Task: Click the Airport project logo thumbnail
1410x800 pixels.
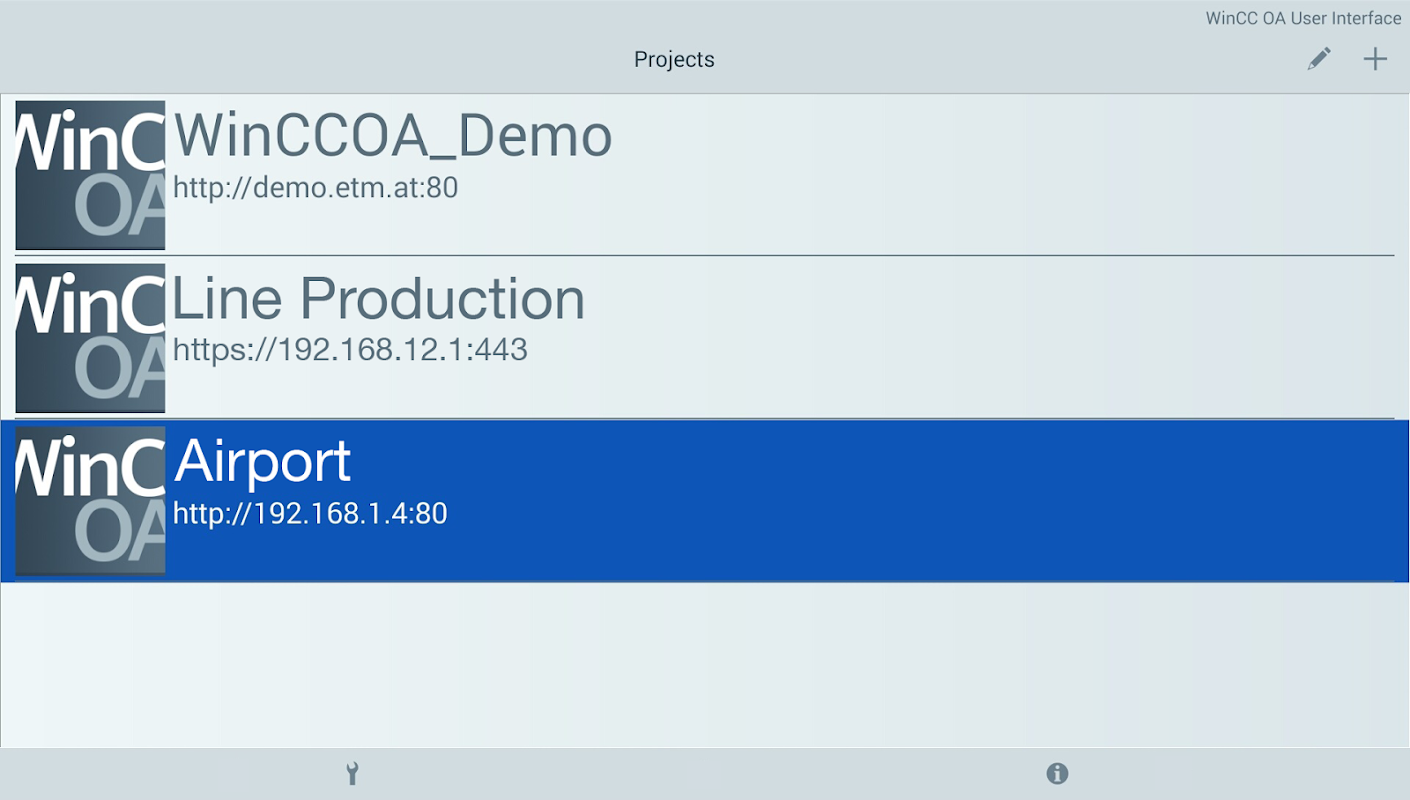Action: click(x=90, y=501)
